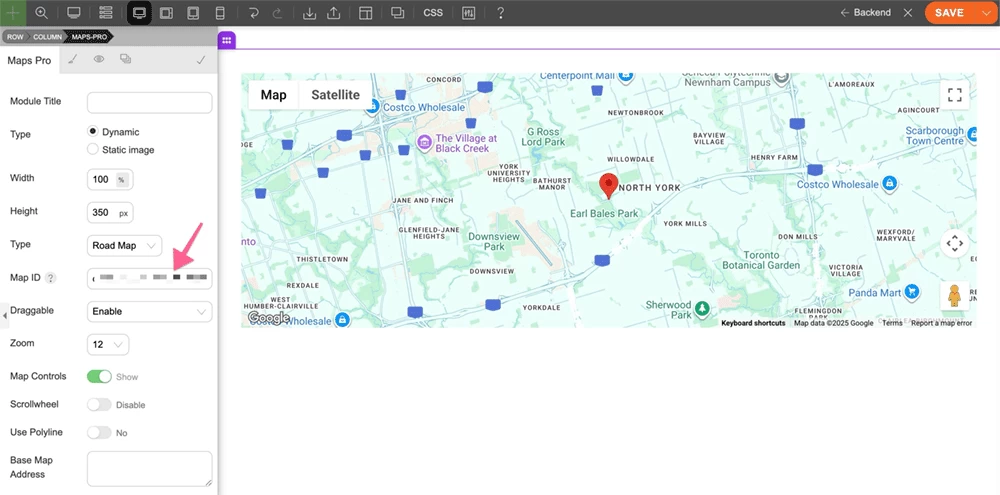
Task: Select COLUMN in the breadcrumb
Action: [47, 37]
